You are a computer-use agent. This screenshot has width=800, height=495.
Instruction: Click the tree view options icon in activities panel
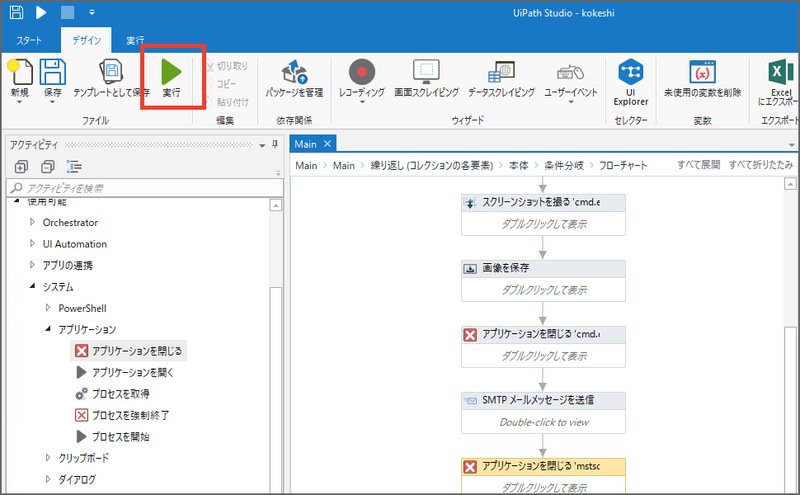coord(74,167)
